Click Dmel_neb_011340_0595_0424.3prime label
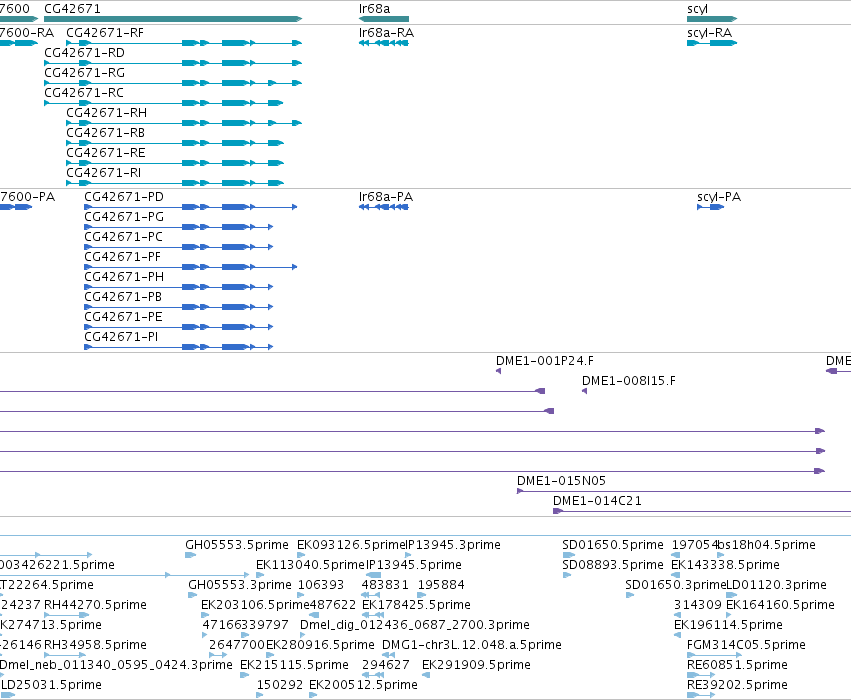The width and height of the screenshot is (851, 700). (x=116, y=665)
